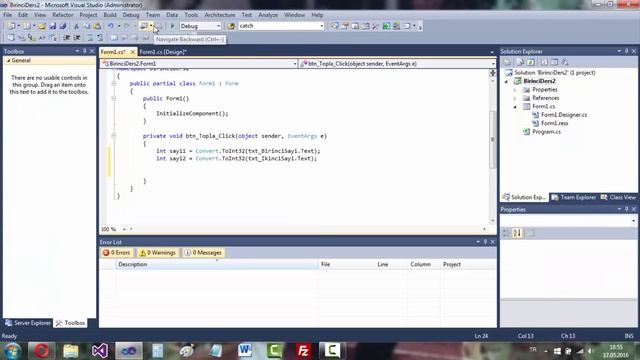Open Extension Manager green toolbar icon
Viewport: 640px width, 360px height.
[386, 26]
